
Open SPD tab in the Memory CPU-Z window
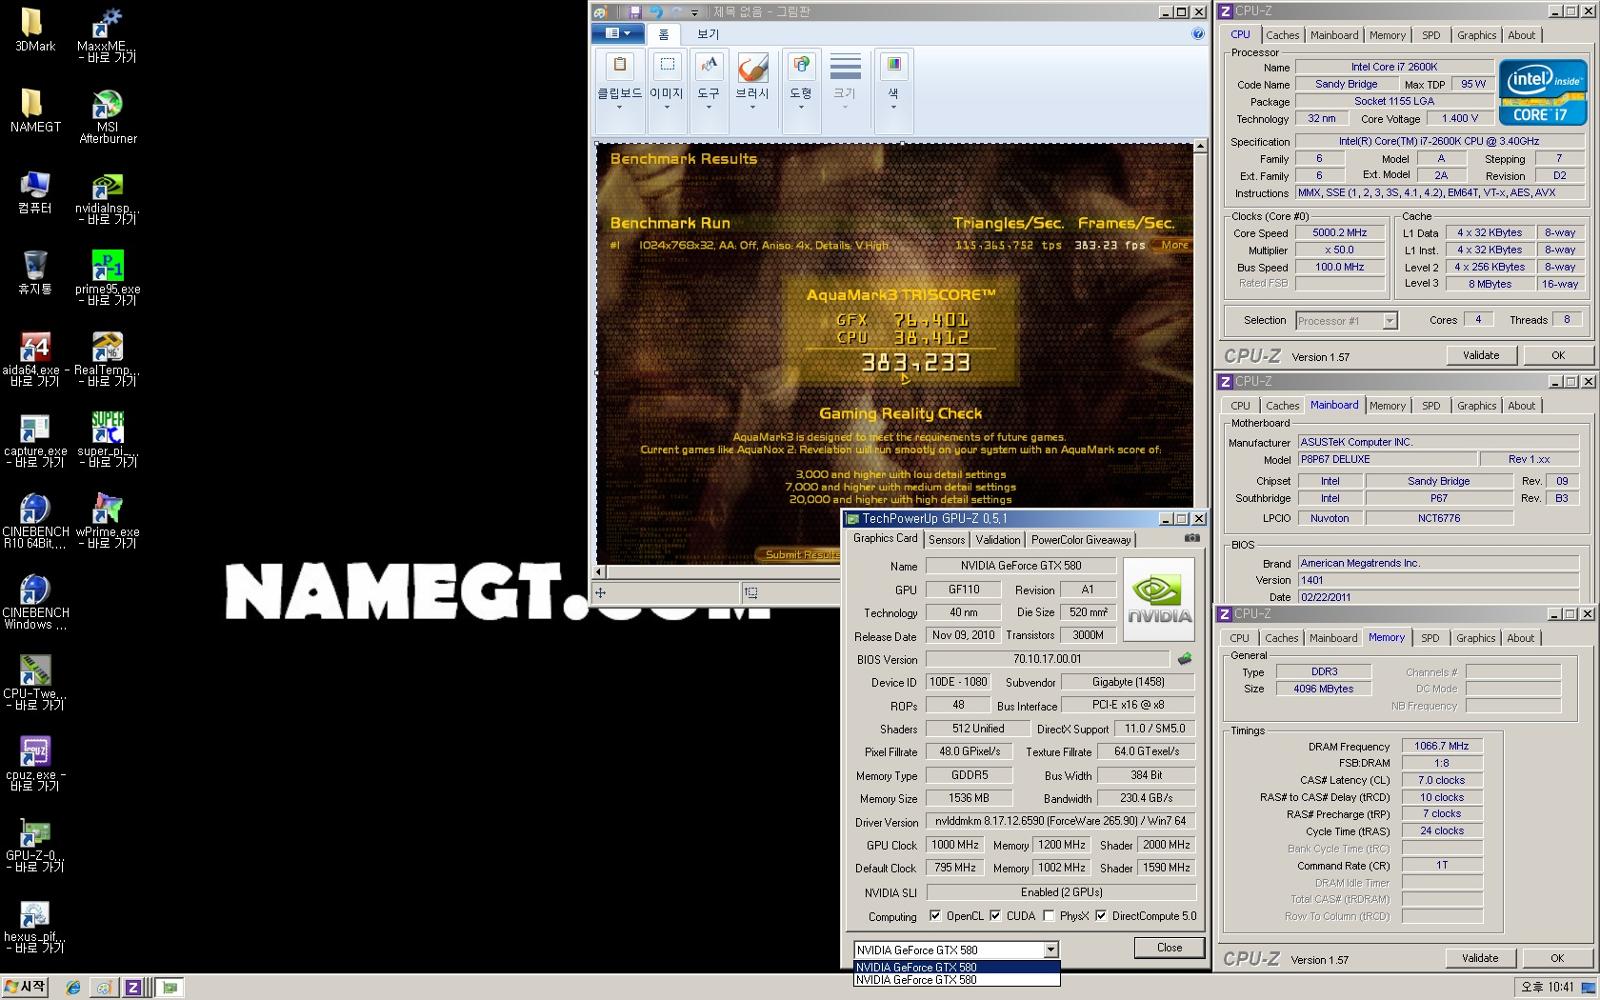point(1430,638)
